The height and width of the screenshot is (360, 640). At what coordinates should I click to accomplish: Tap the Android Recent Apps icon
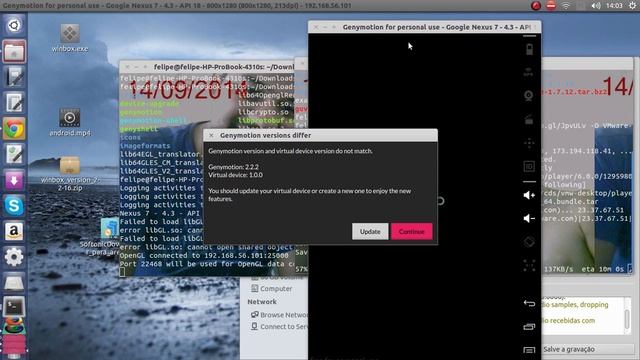[x=529, y=327]
